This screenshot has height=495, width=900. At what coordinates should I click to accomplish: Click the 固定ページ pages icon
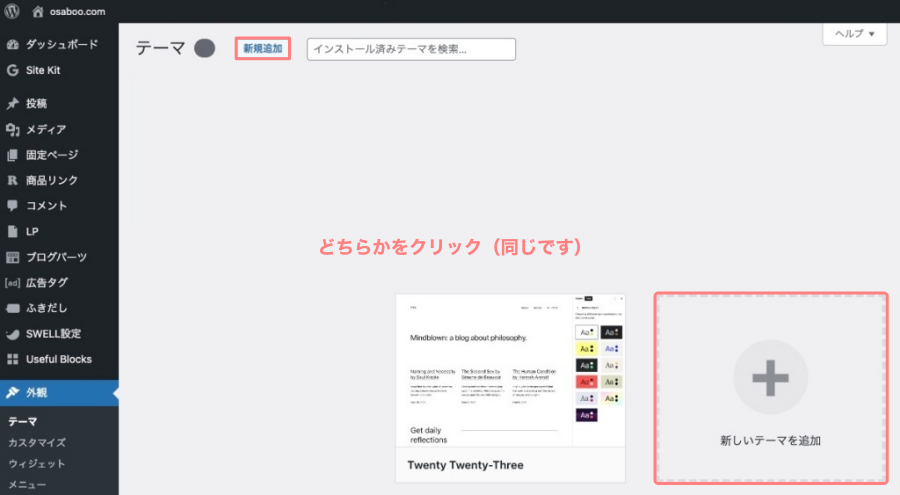(13, 155)
